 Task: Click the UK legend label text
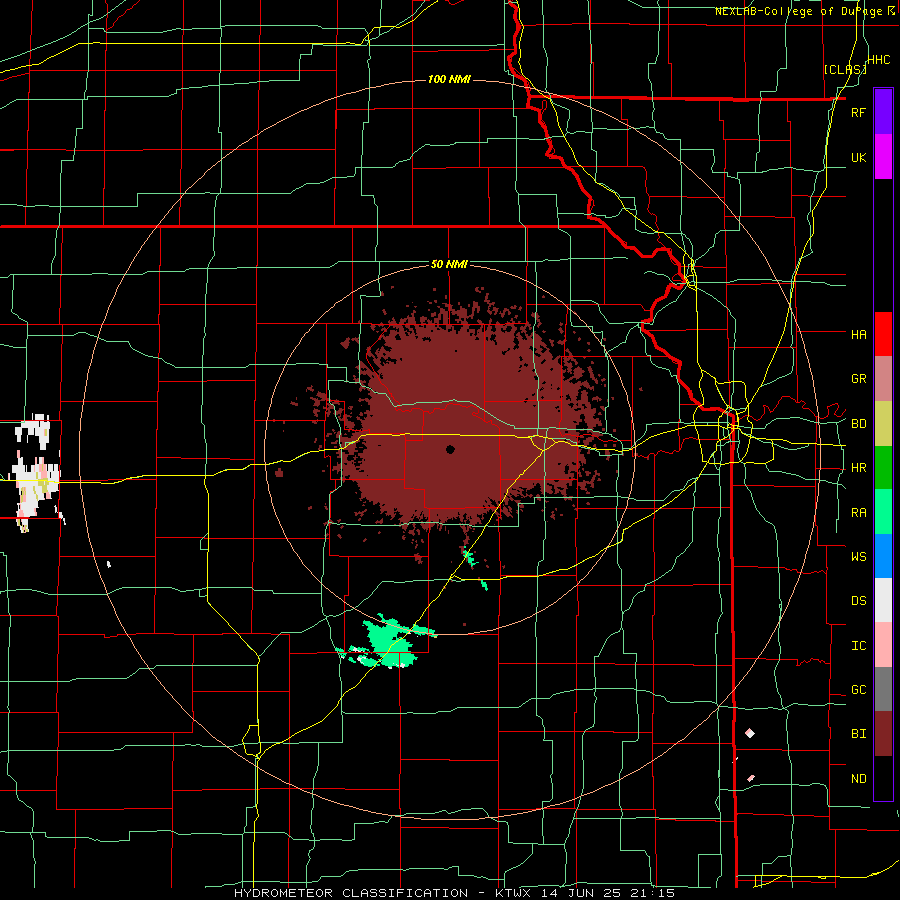coord(858,157)
